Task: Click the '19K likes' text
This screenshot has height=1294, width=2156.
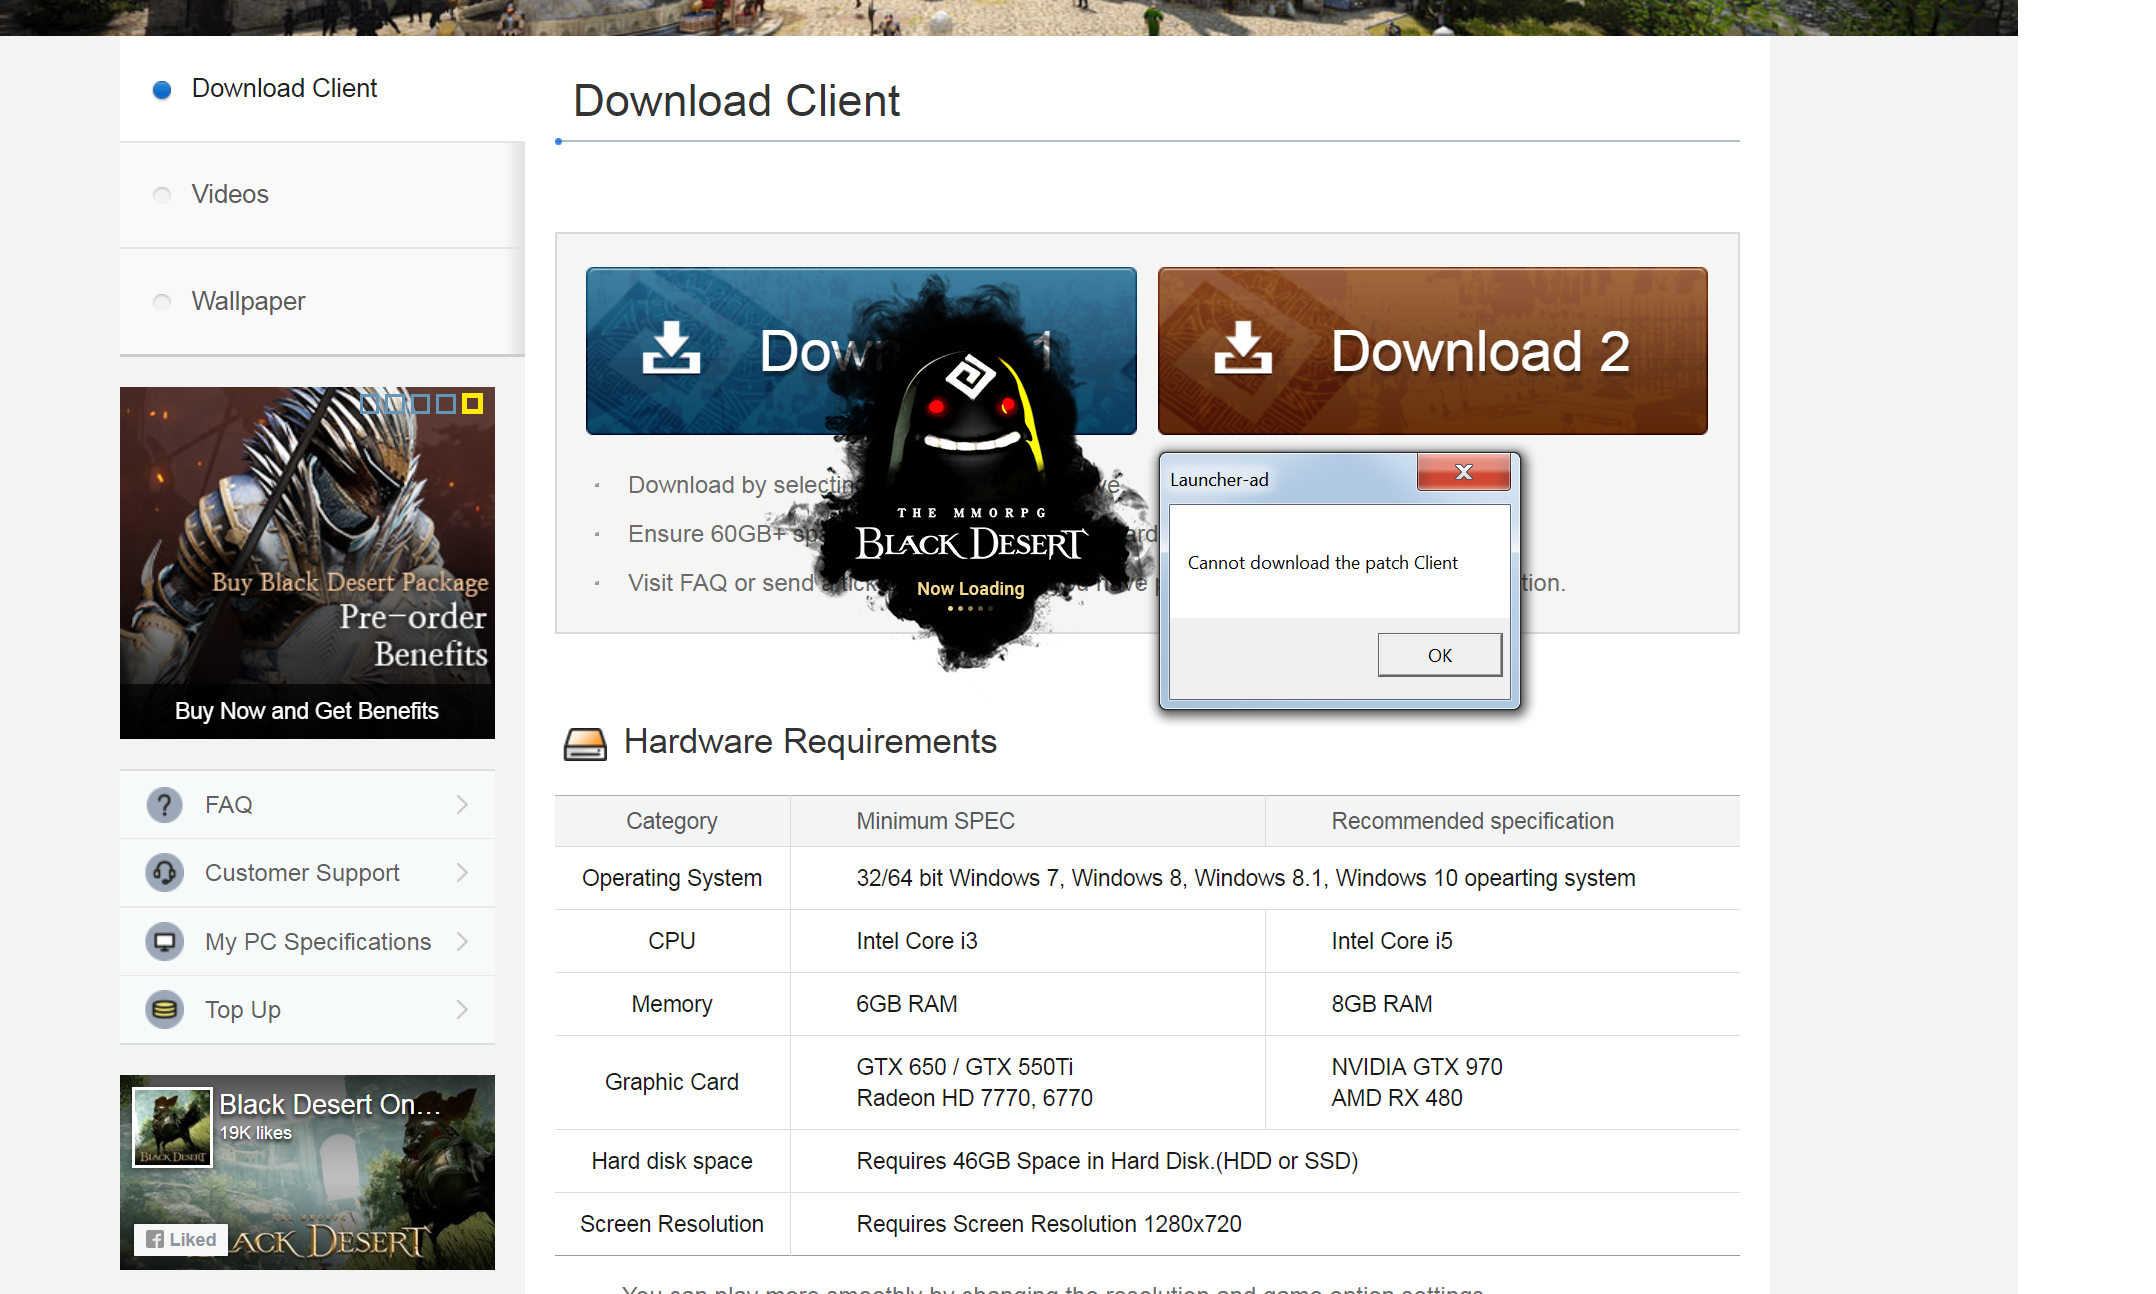Action: click(x=256, y=1133)
